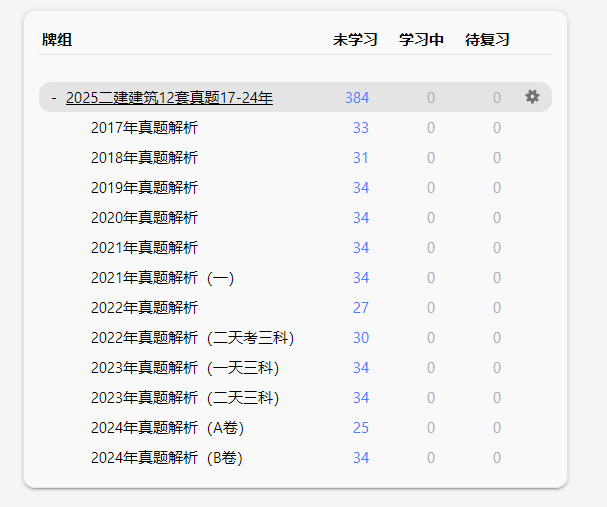
Task: Select 2023年真题解析（一天三科）subdeck
Action: click(184, 368)
